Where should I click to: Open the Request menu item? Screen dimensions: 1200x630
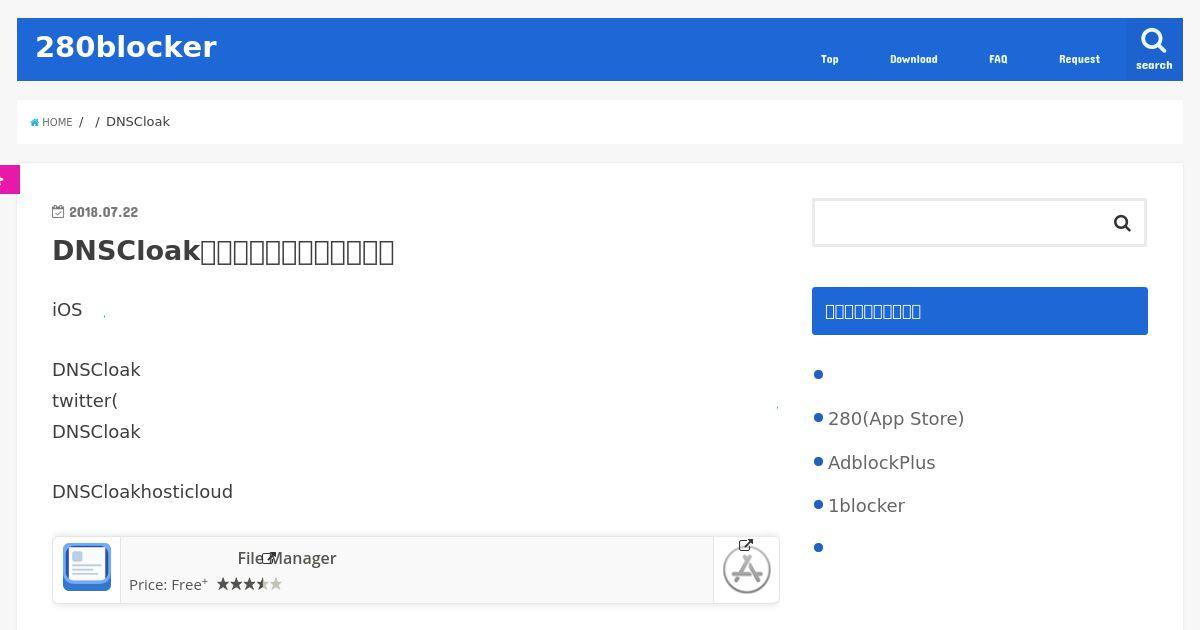tap(1079, 59)
